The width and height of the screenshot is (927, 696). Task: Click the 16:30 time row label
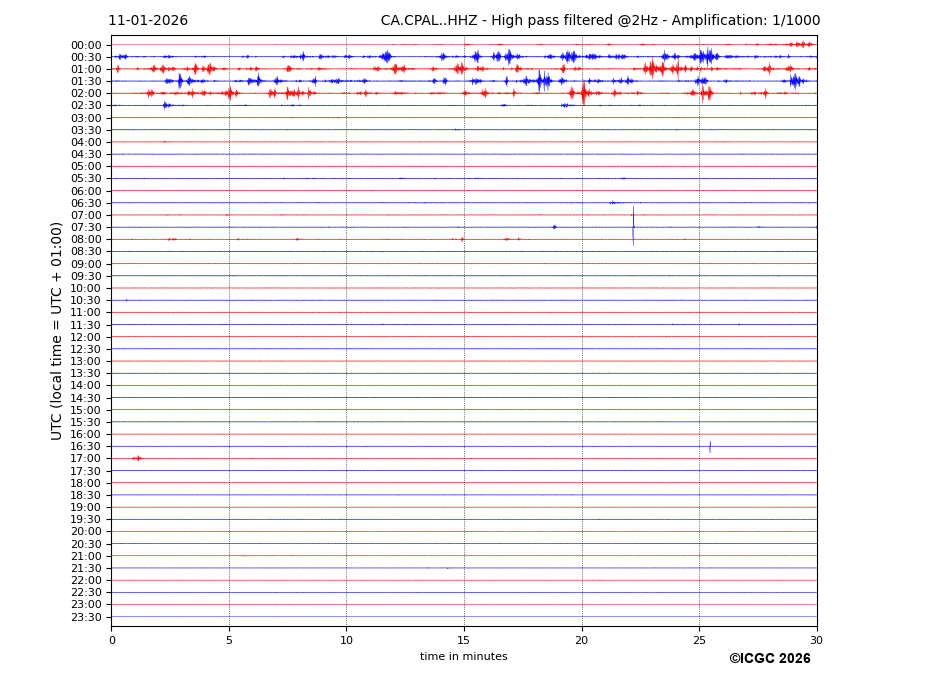(86, 447)
